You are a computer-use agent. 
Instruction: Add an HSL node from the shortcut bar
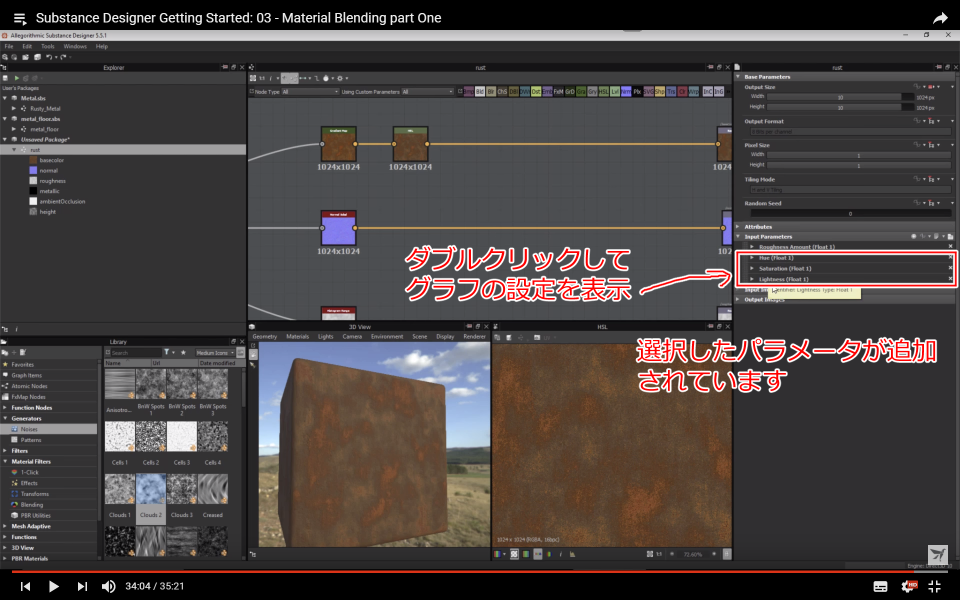(x=604, y=91)
